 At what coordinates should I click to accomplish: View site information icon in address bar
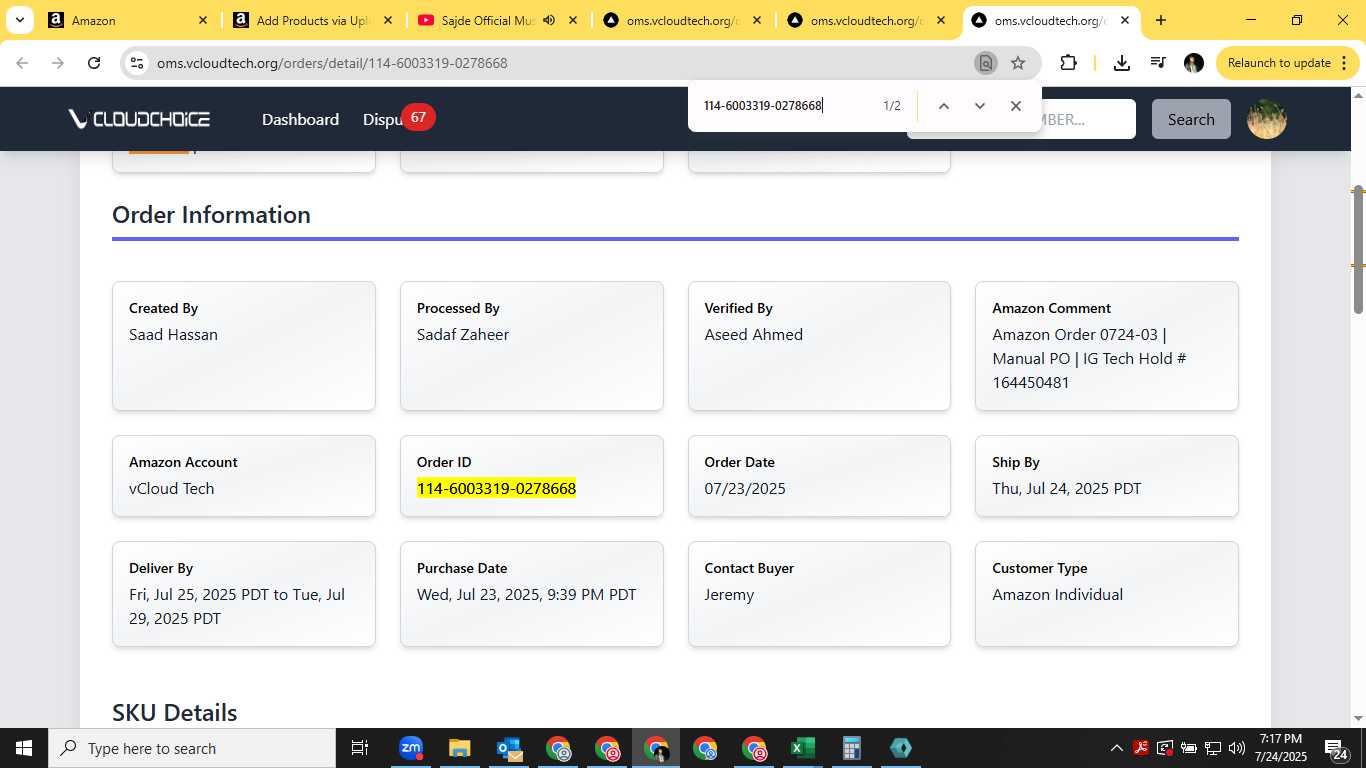(x=137, y=63)
